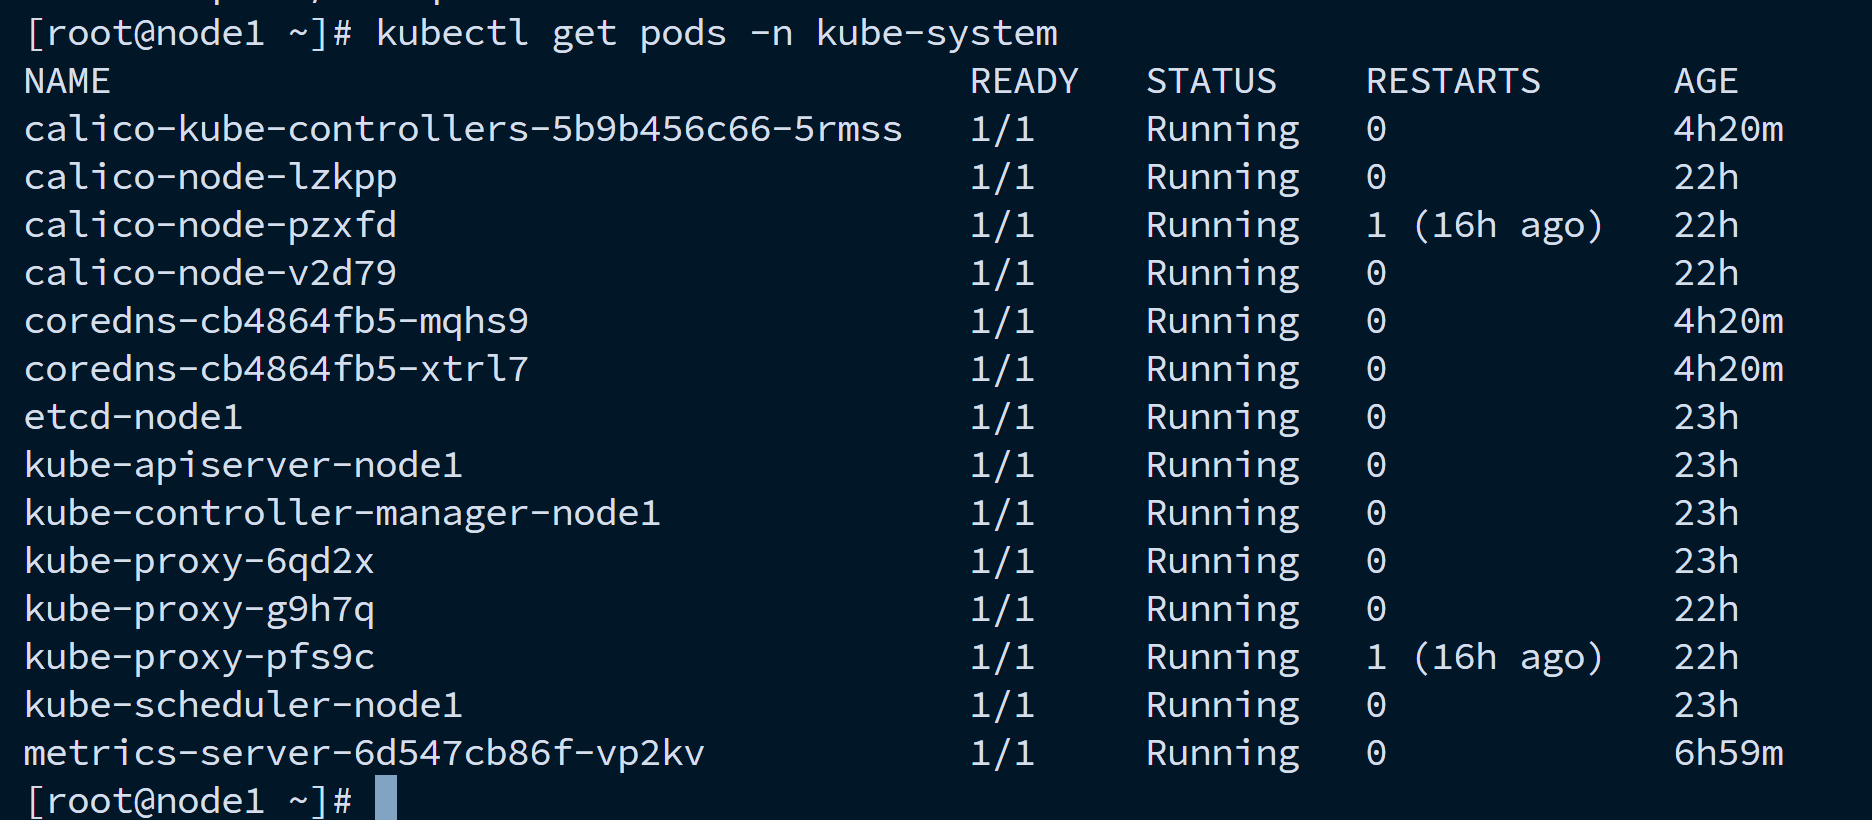Click the STATUS column header
Image resolution: width=1872 pixels, height=820 pixels.
(1211, 82)
